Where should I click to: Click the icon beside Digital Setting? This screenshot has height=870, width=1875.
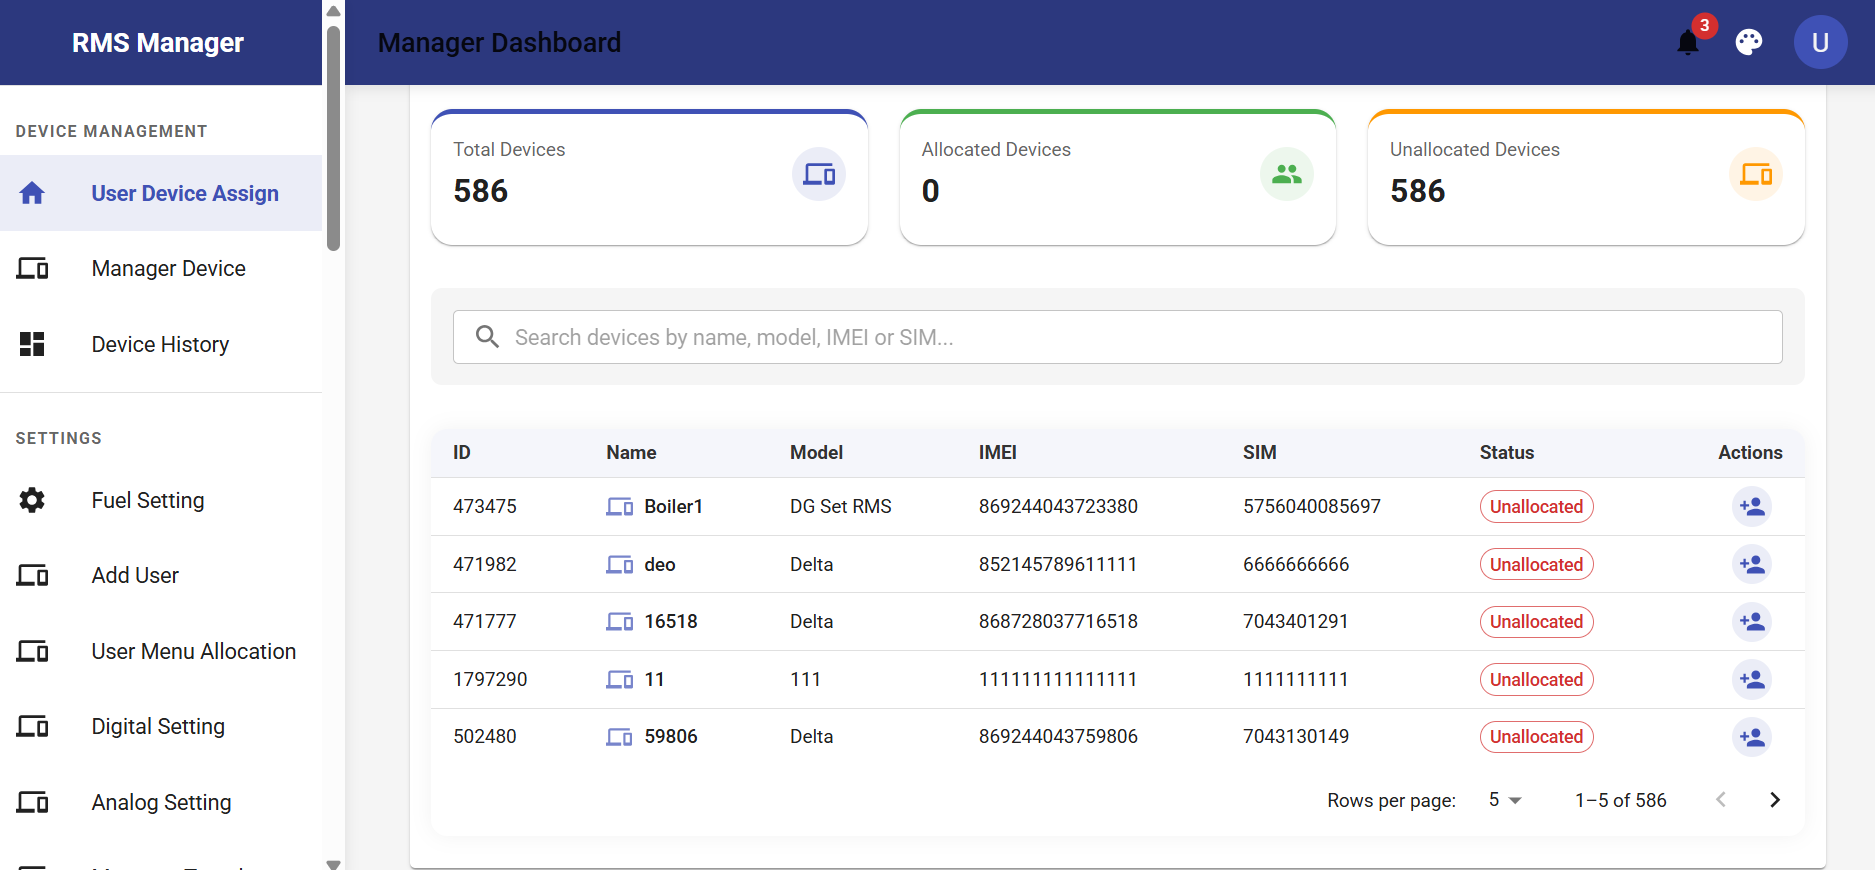[x=32, y=726]
